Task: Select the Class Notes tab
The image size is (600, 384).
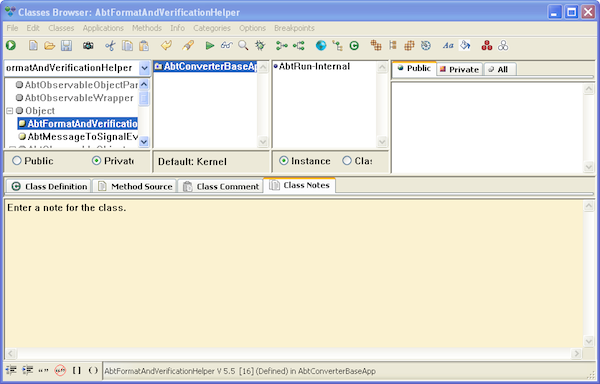Action: [299, 185]
